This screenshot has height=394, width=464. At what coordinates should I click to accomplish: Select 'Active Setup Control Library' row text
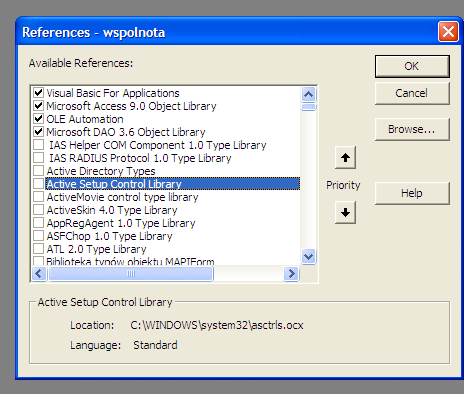click(114, 184)
